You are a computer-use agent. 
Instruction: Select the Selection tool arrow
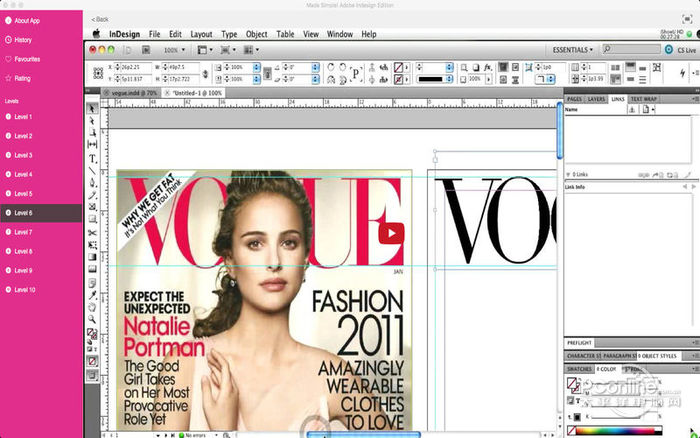[x=92, y=108]
